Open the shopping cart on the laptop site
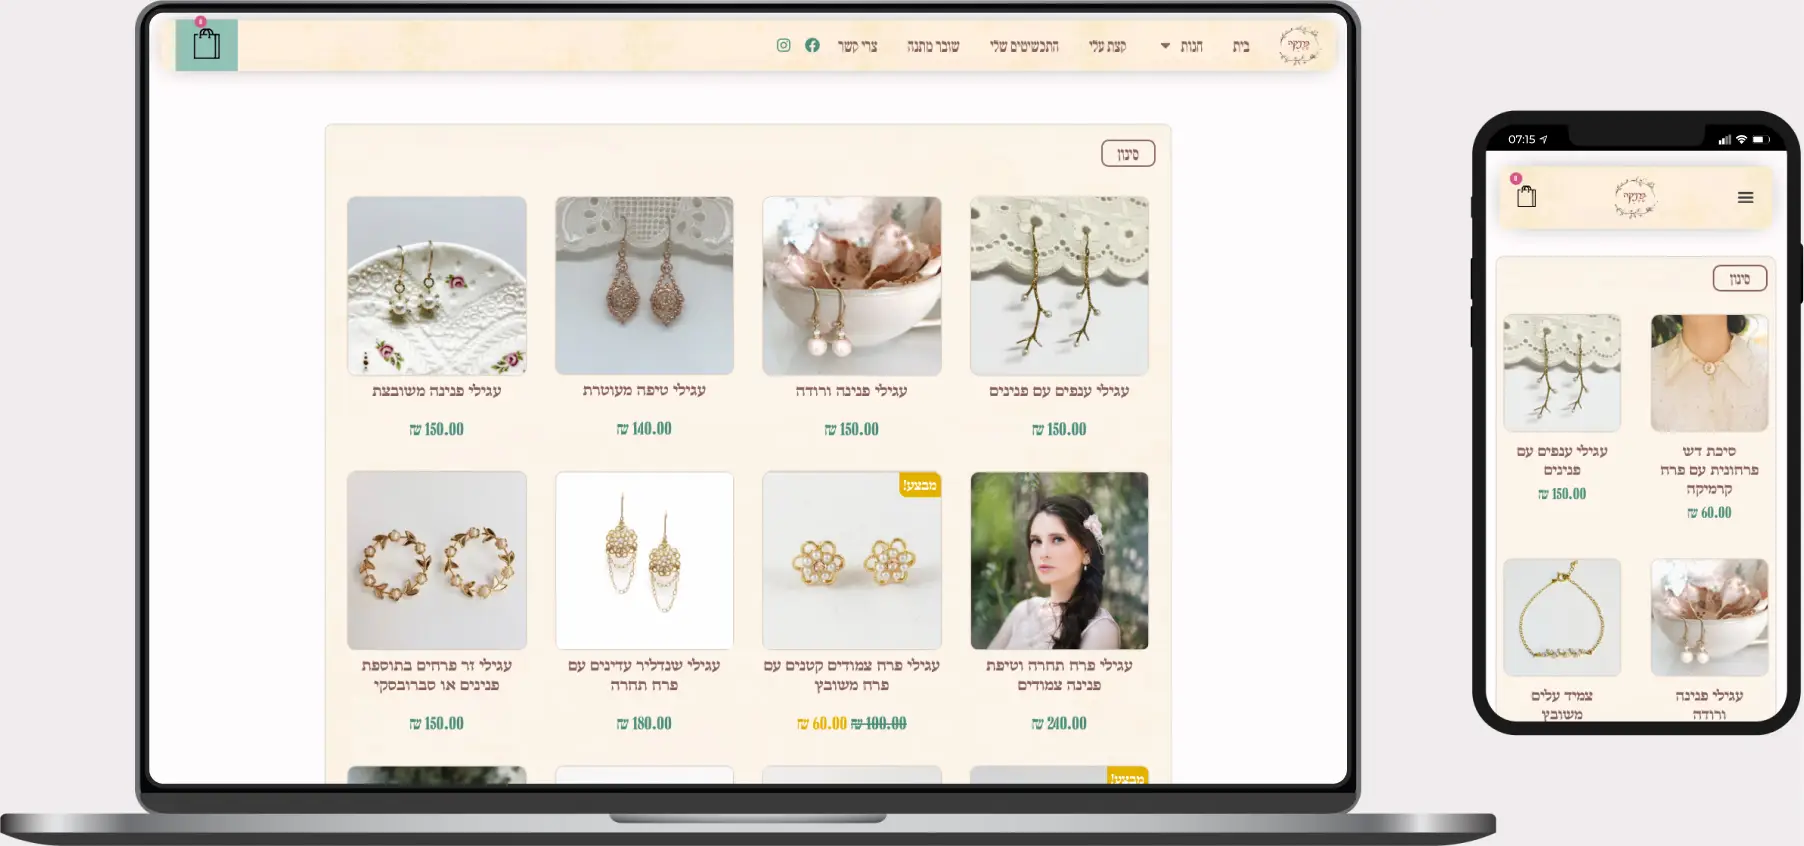The height and width of the screenshot is (846, 1804). [x=207, y=45]
